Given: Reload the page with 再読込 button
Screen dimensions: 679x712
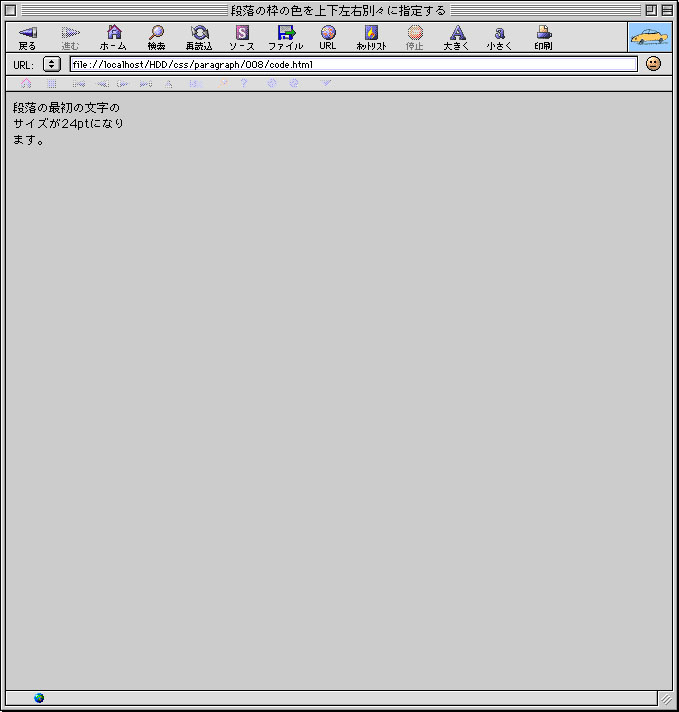Looking at the screenshot, I should pos(199,37).
